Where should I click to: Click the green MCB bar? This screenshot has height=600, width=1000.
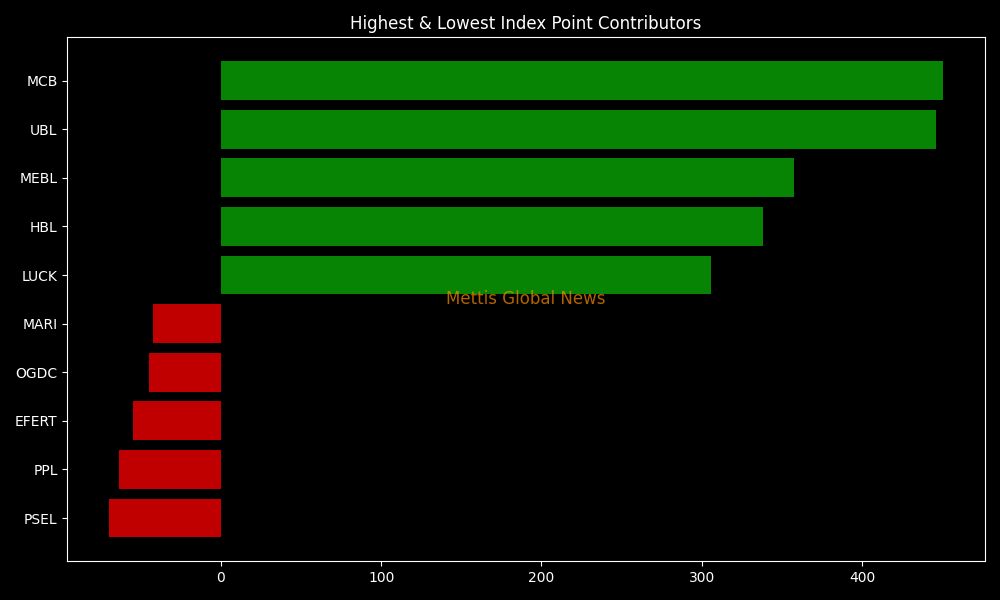[581, 81]
